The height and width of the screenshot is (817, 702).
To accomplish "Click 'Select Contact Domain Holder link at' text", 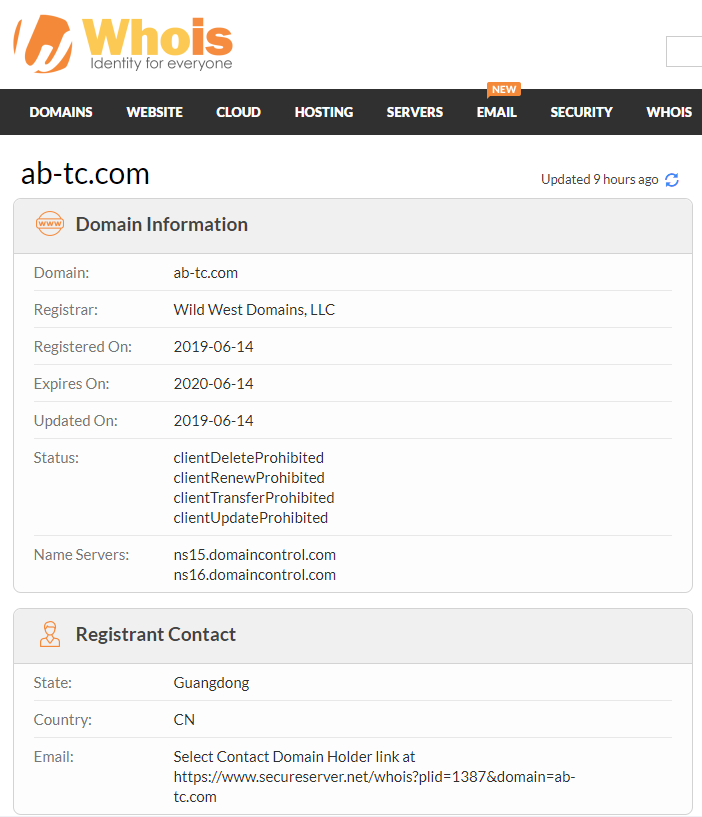I will (x=294, y=757).
